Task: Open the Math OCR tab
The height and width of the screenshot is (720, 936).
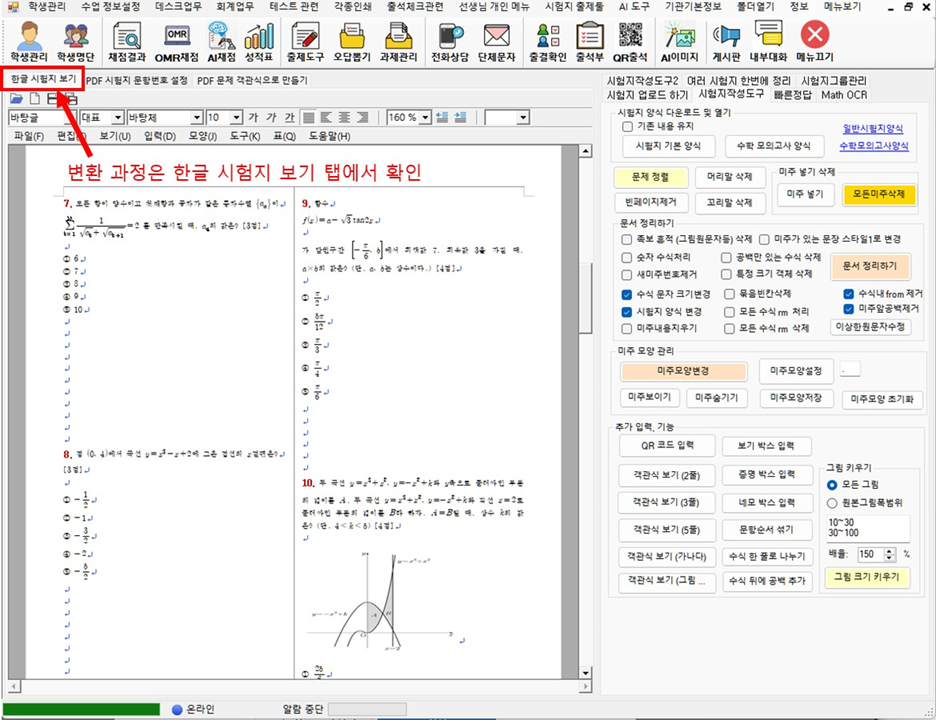Action: click(x=844, y=95)
